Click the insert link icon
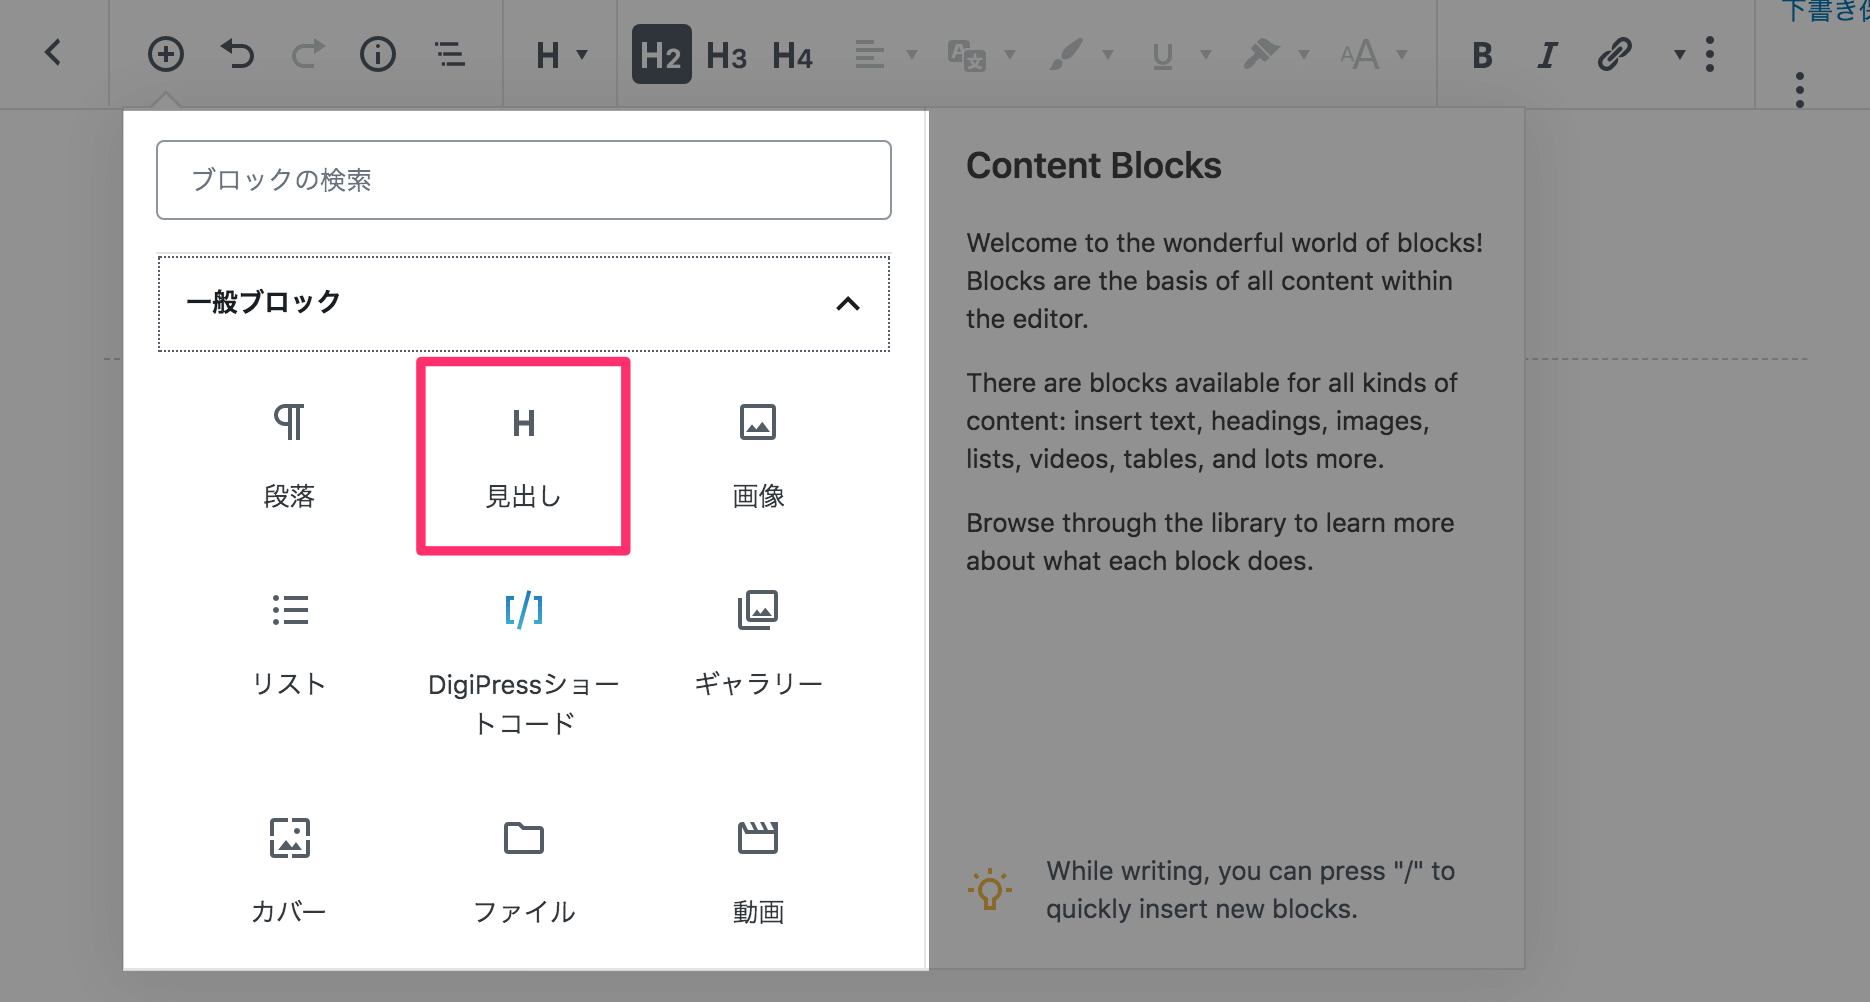 coord(1614,54)
